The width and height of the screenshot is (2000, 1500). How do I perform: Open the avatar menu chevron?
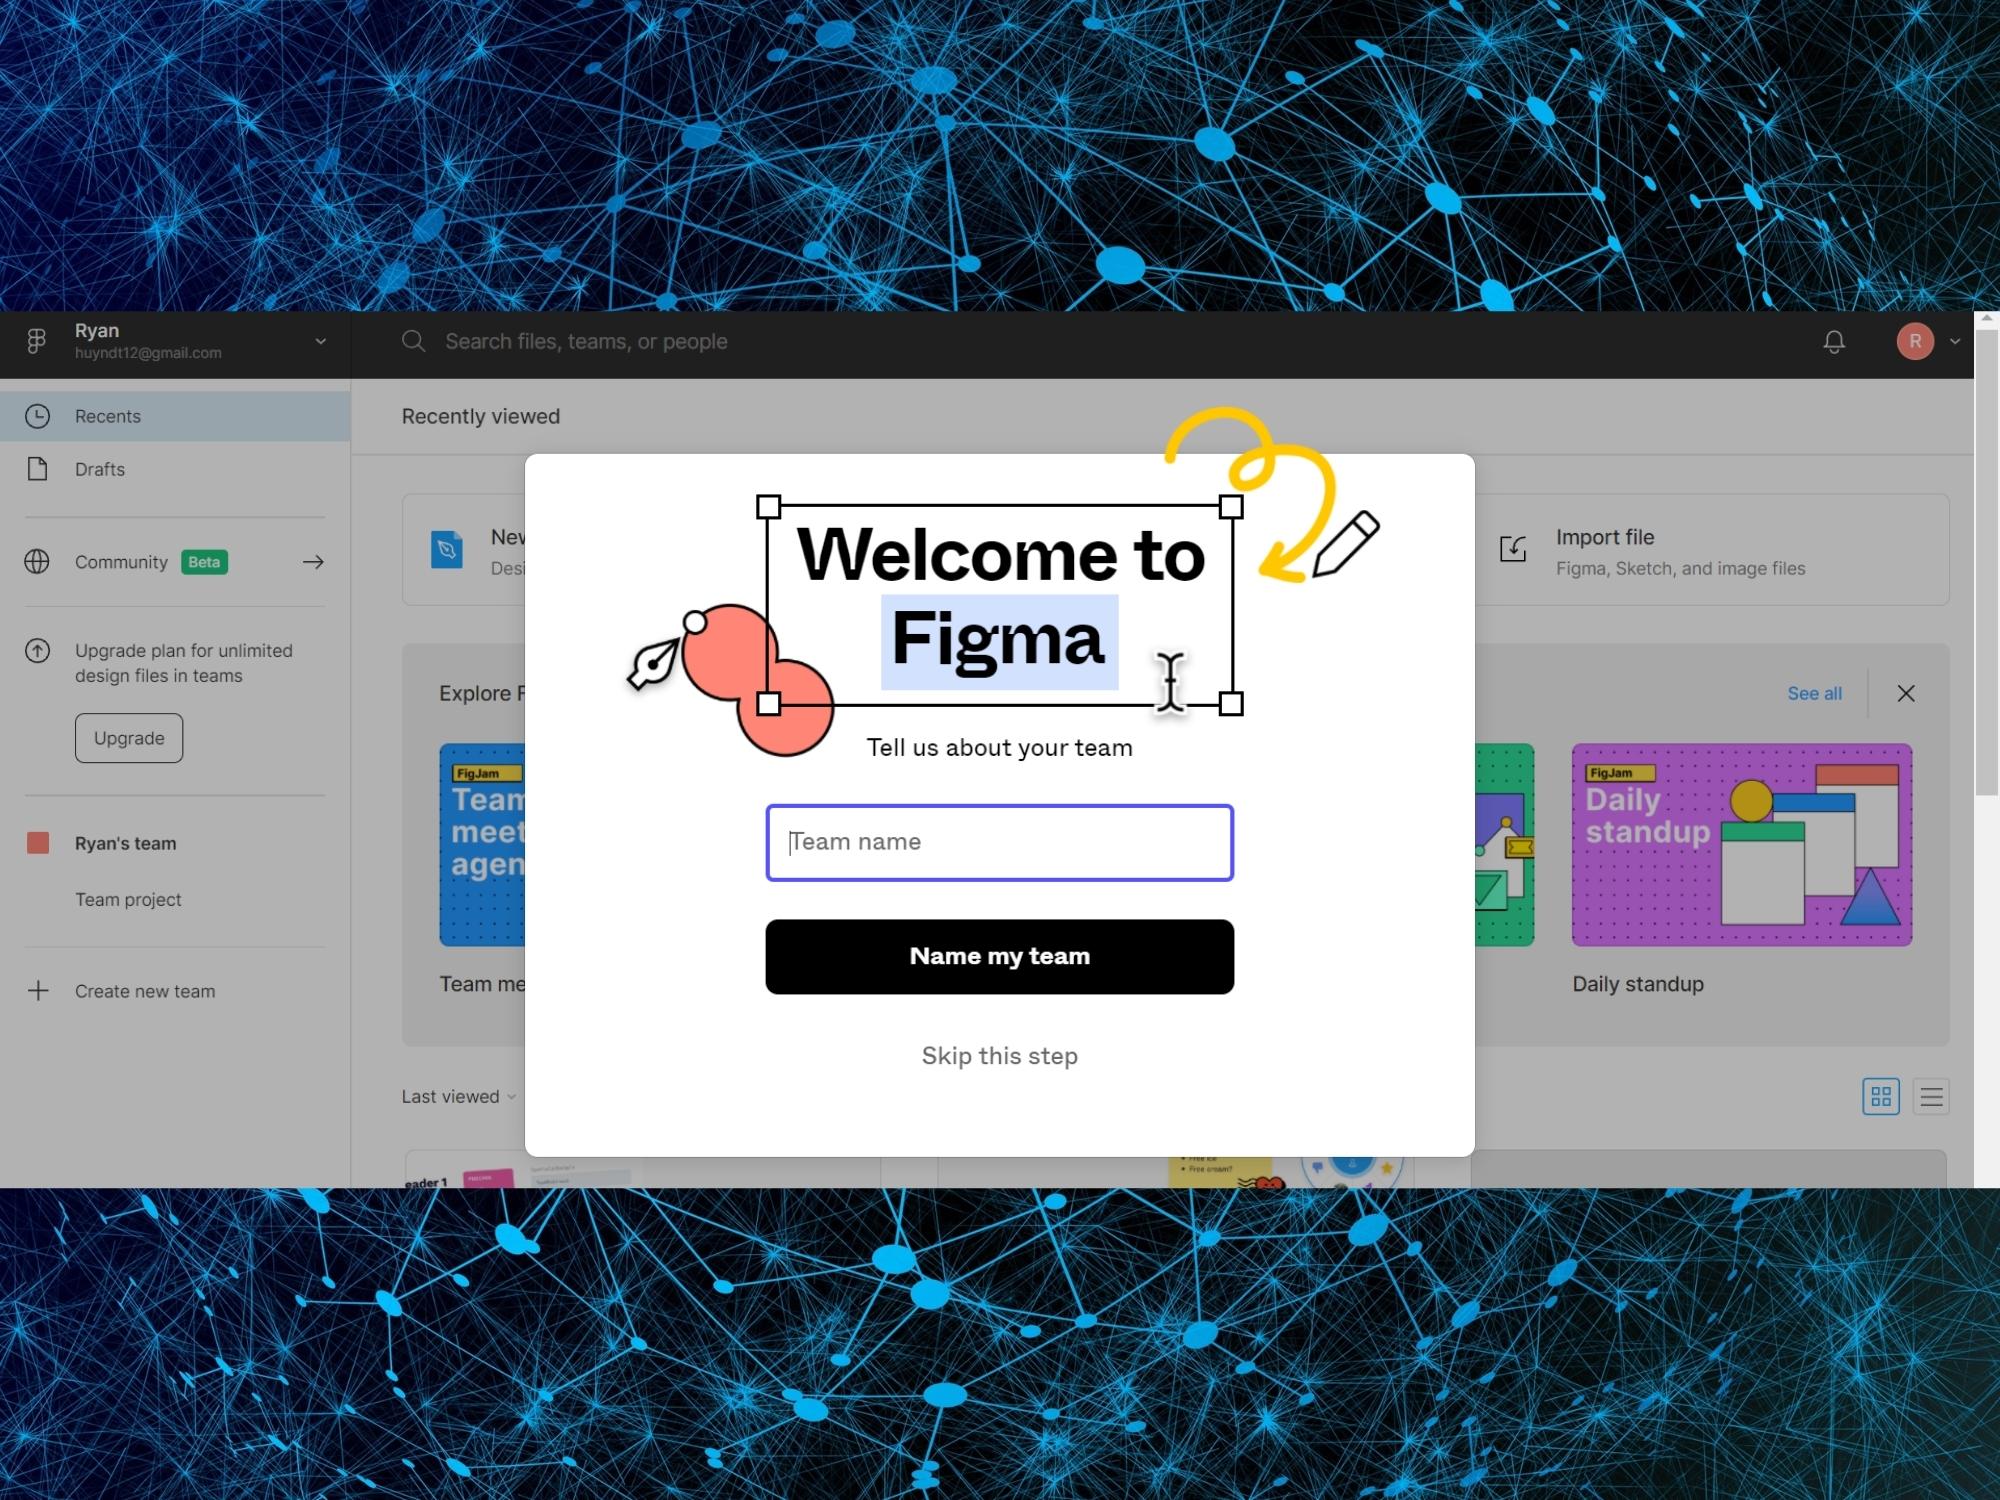(x=1955, y=342)
